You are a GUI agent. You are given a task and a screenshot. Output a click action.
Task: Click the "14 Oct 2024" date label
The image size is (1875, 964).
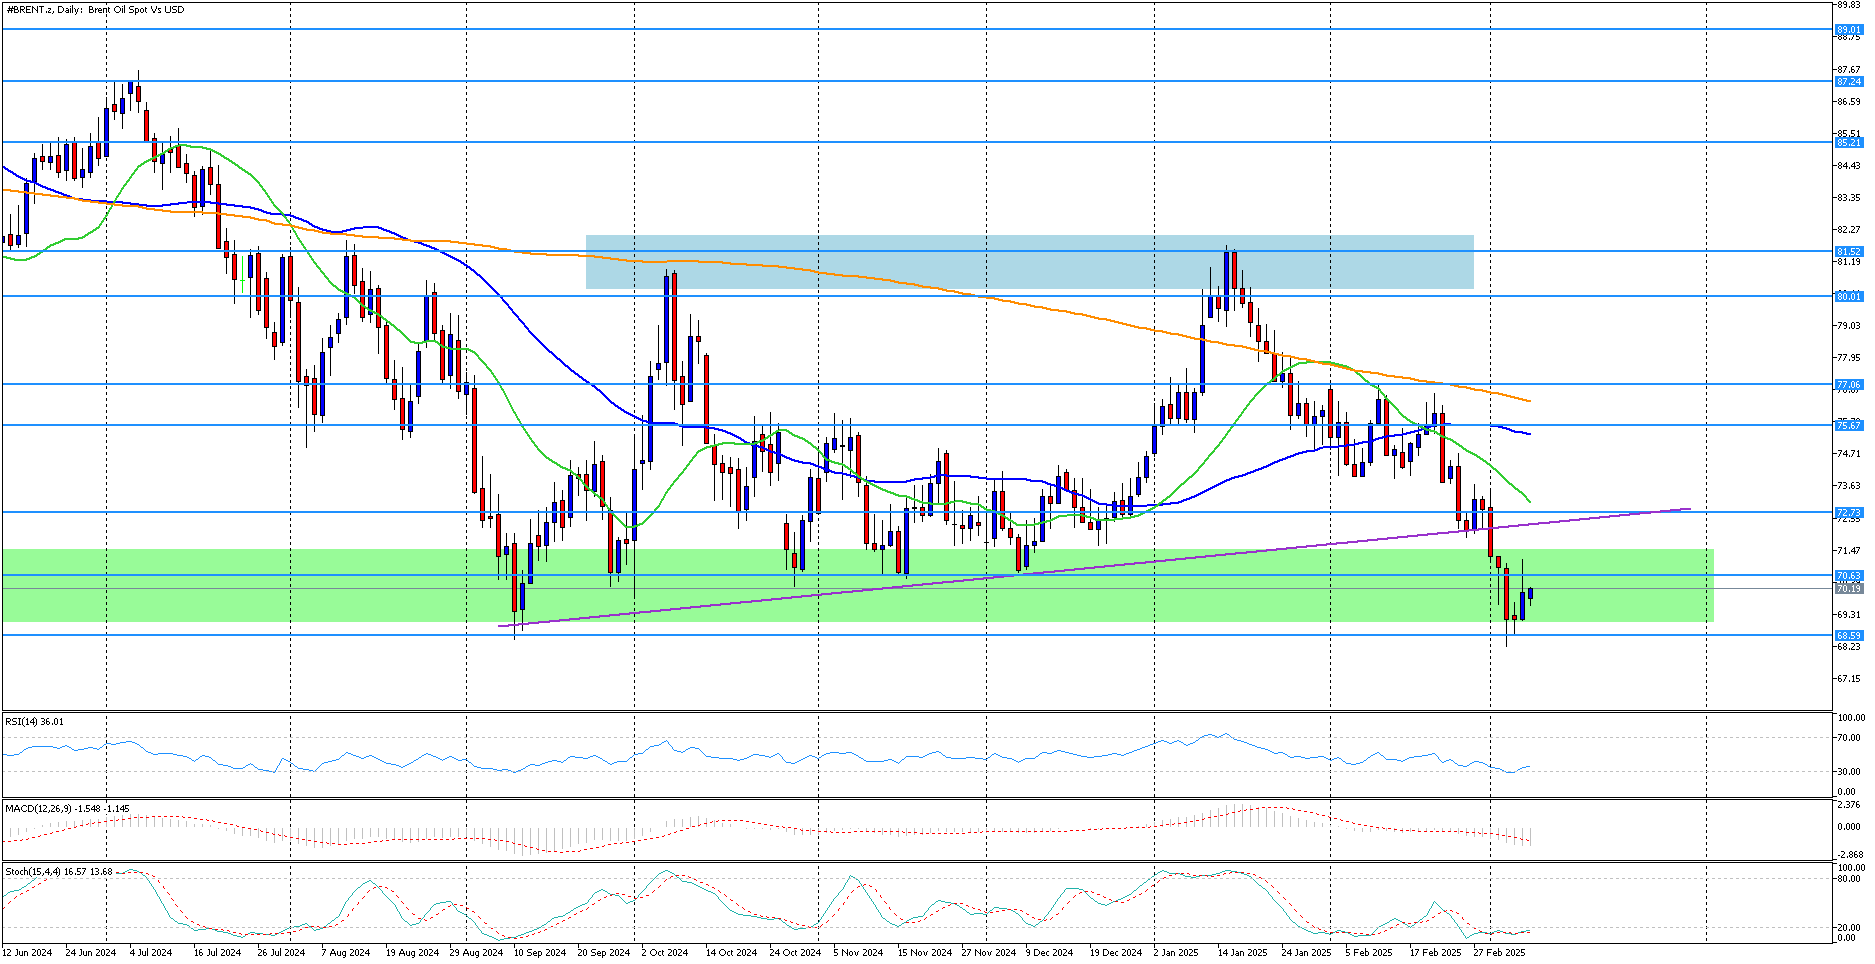click(731, 952)
